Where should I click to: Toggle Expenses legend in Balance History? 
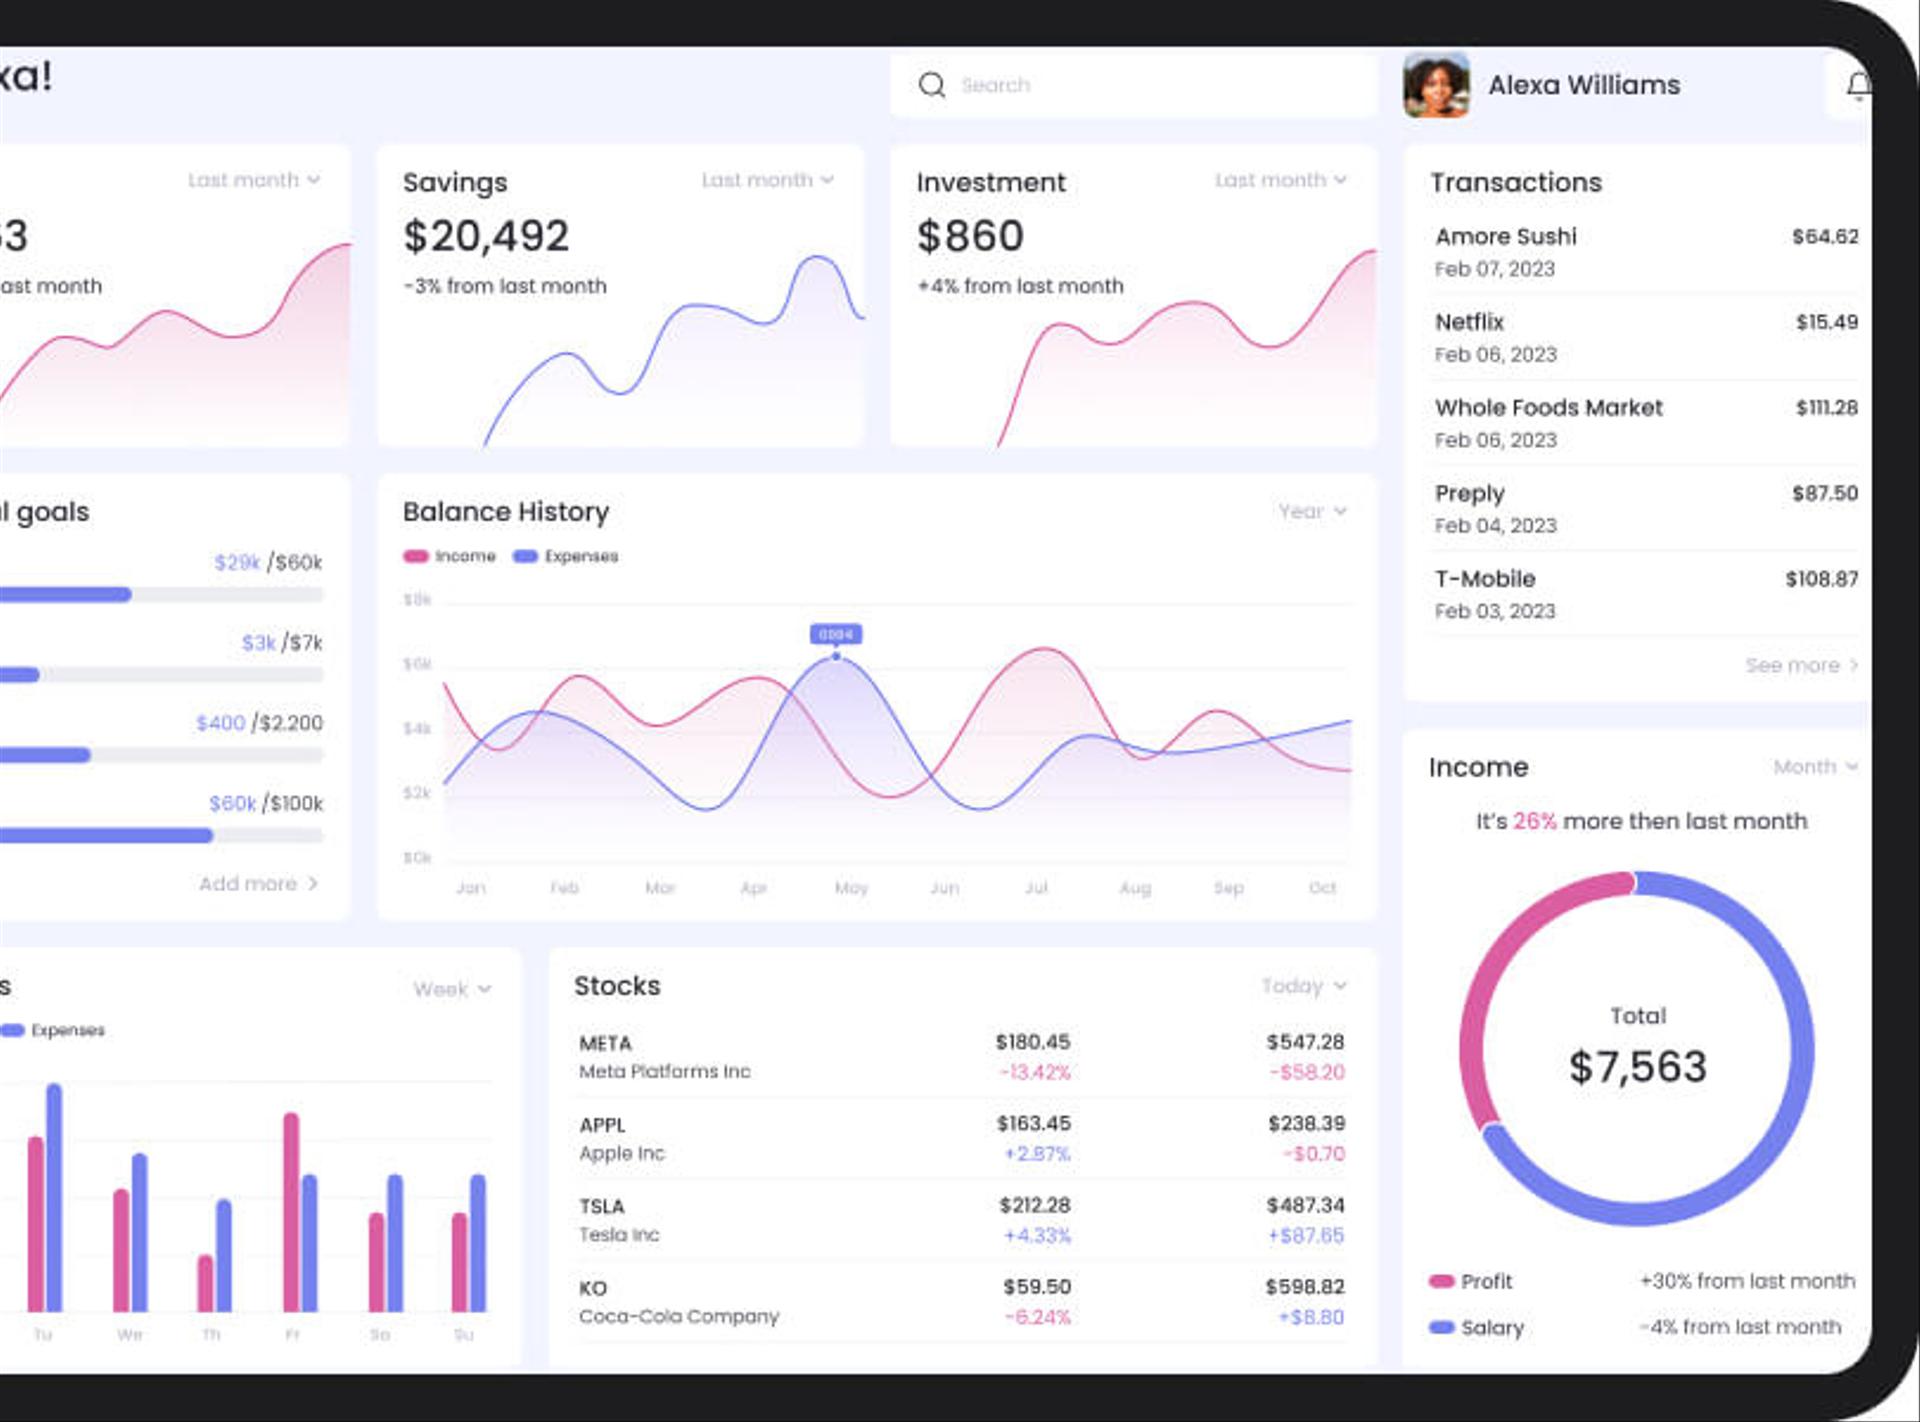(565, 556)
